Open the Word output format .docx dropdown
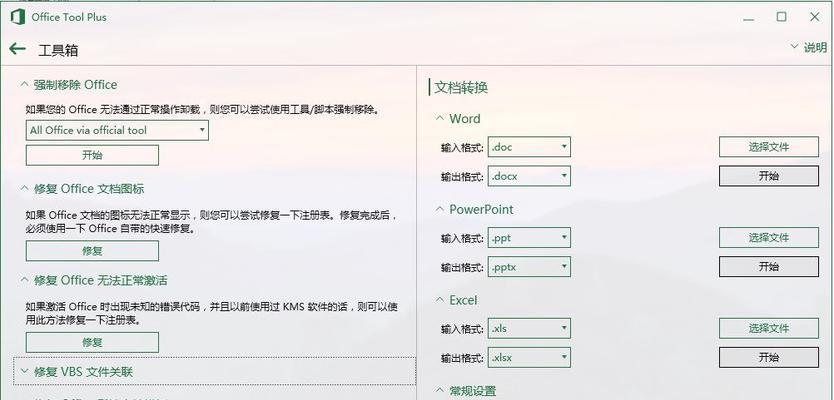The height and width of the screenshot is (400, 834). [x=529, y=176]
